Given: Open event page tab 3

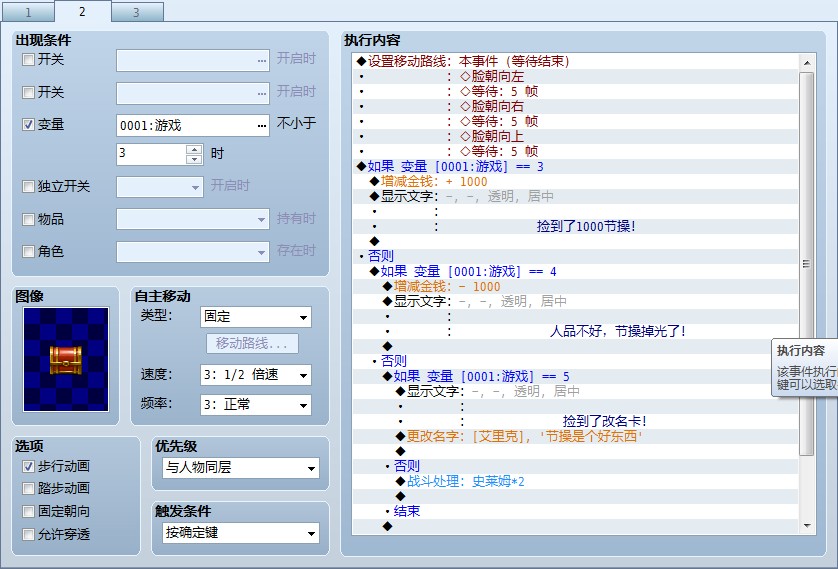Looking at the screenshot, I should coord(137,12).
